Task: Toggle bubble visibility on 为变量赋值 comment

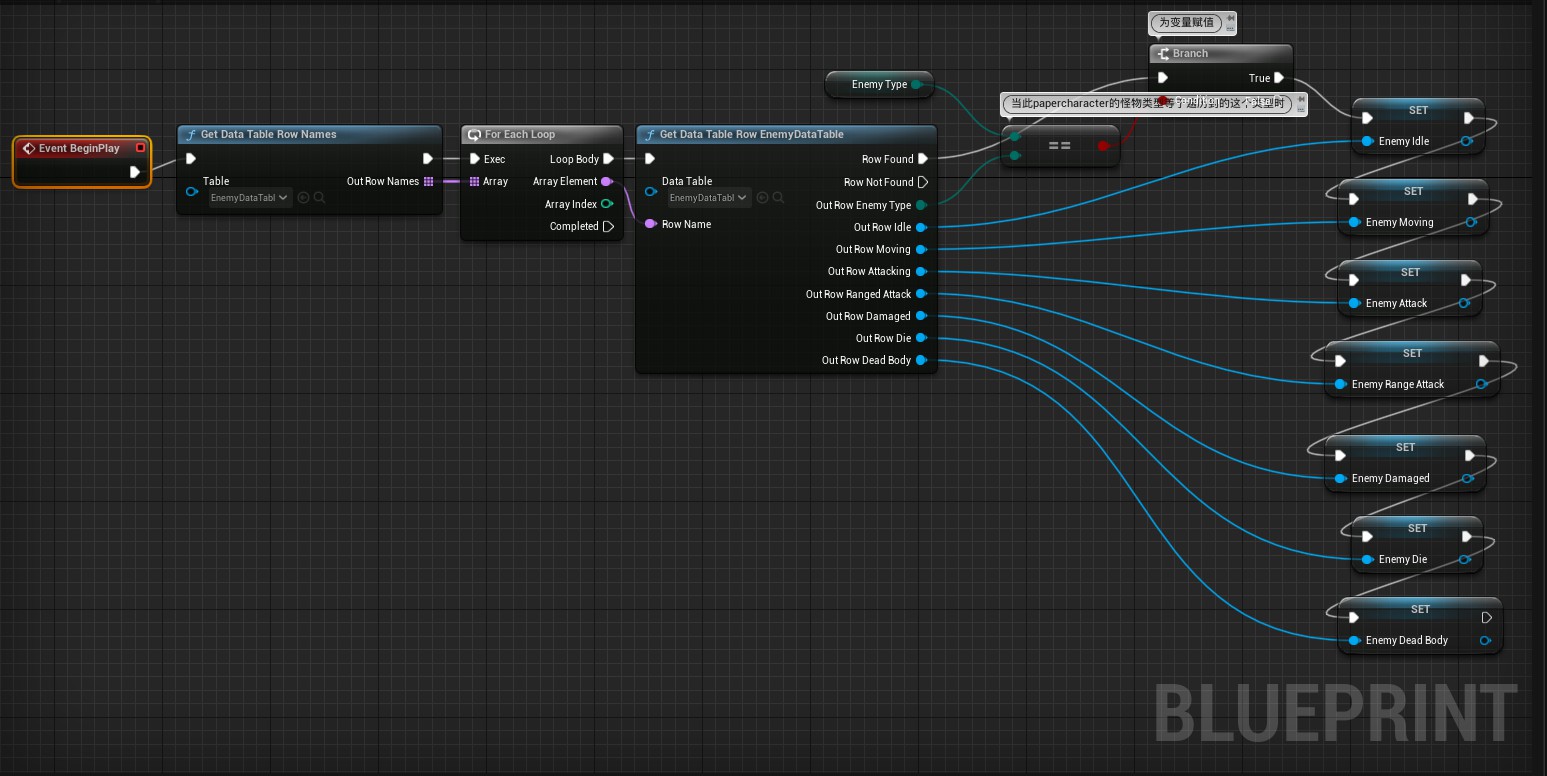Action: (x=1230, y=27)
